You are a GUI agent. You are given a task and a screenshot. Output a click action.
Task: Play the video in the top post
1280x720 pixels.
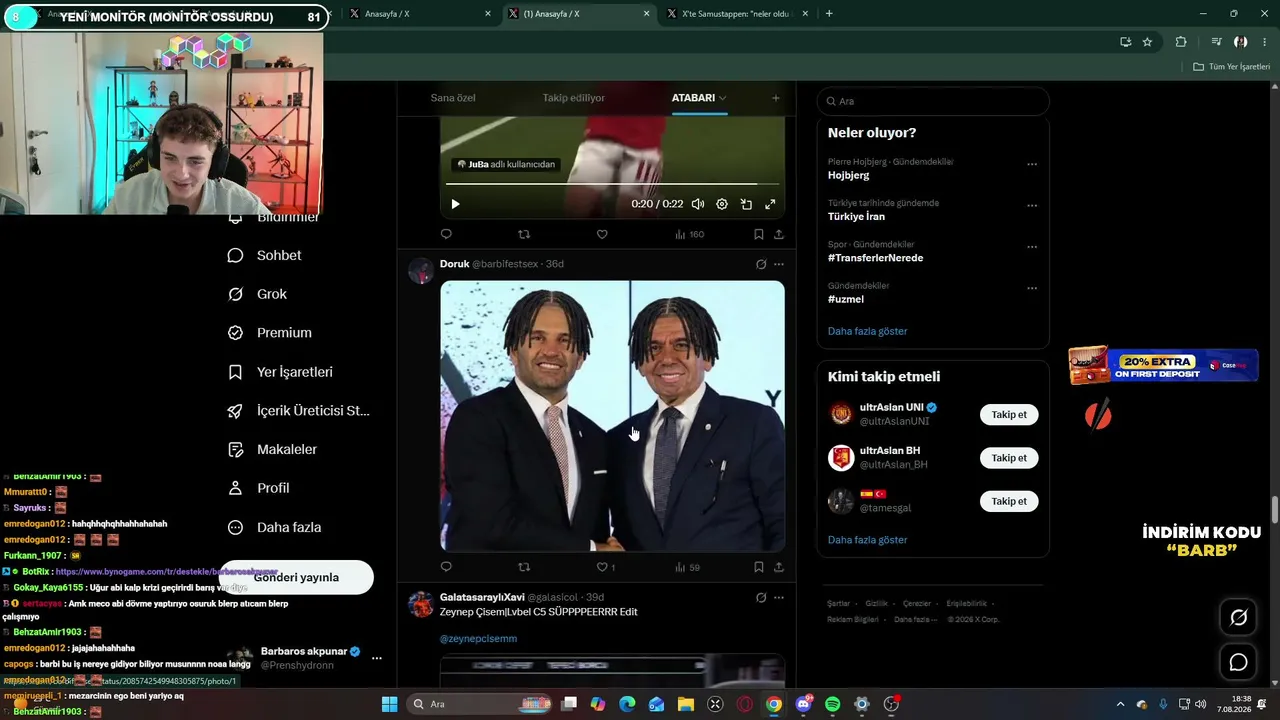[x=455, y=204]
